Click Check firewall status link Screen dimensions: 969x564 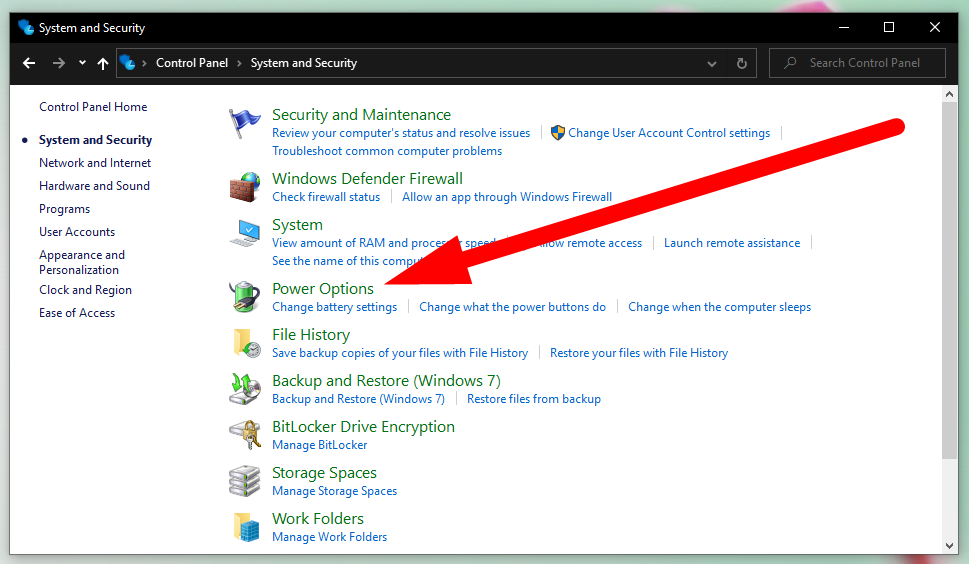coord(326,196)
